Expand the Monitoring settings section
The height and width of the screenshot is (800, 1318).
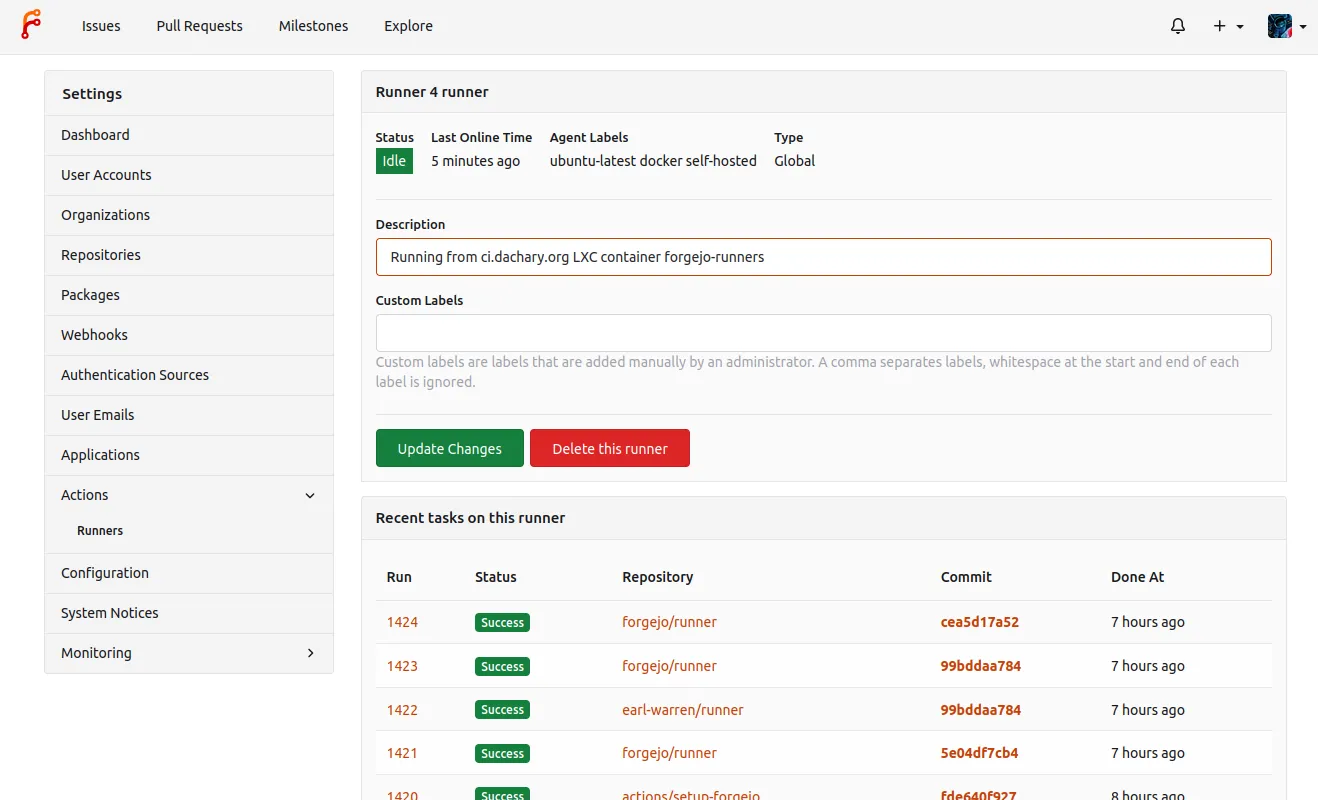309,653
